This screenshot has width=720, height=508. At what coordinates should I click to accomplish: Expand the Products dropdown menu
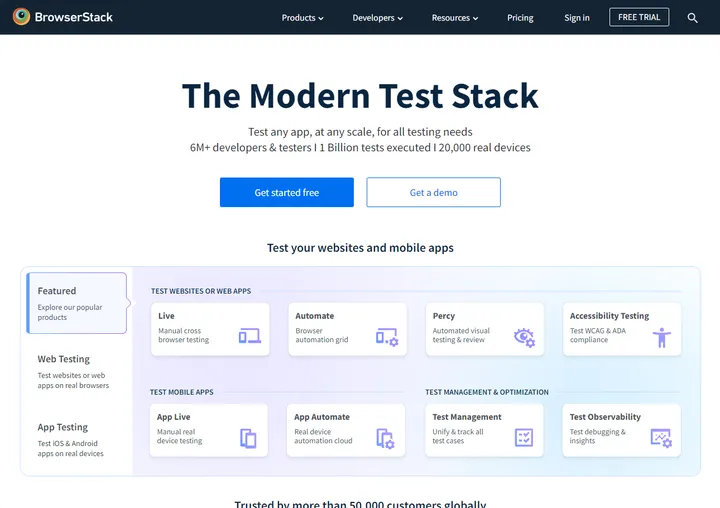click(302, 18)
